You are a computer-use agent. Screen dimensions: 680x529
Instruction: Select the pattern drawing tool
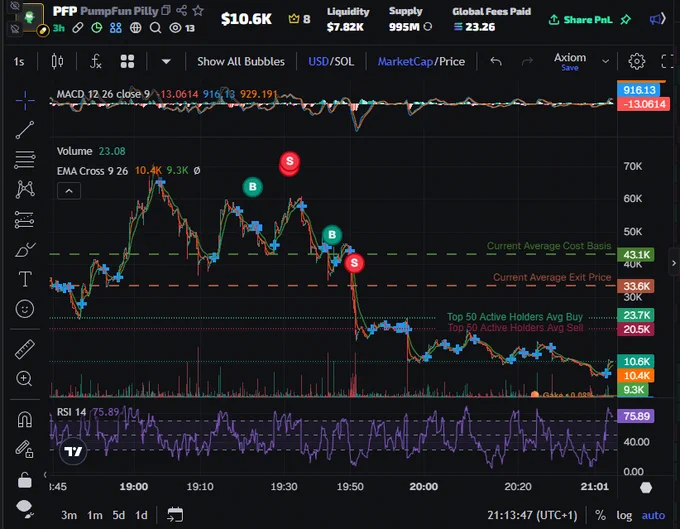25,189
